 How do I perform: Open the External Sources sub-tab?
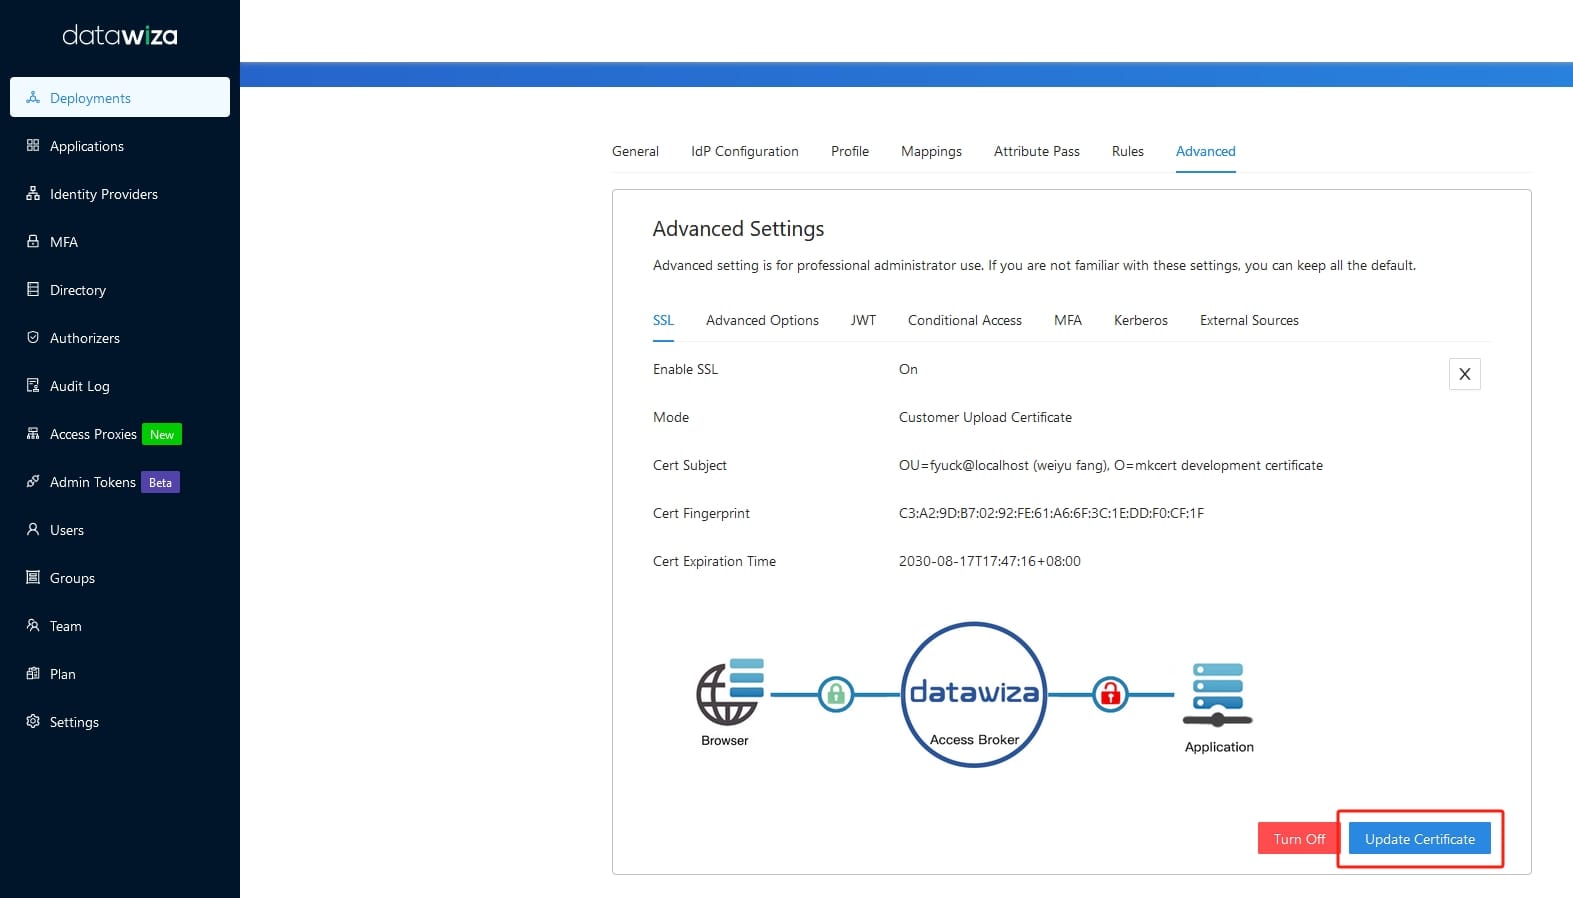[x=1249, y=320]
